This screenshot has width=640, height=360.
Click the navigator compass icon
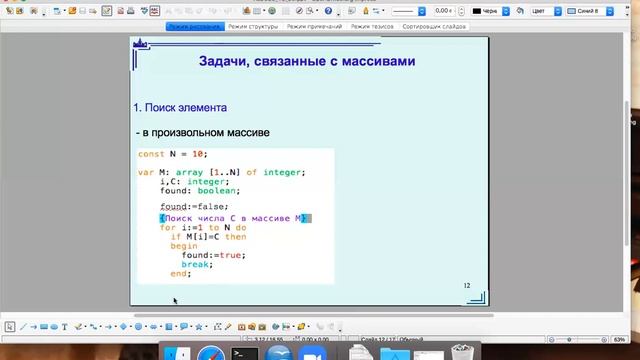click(299, 11)
